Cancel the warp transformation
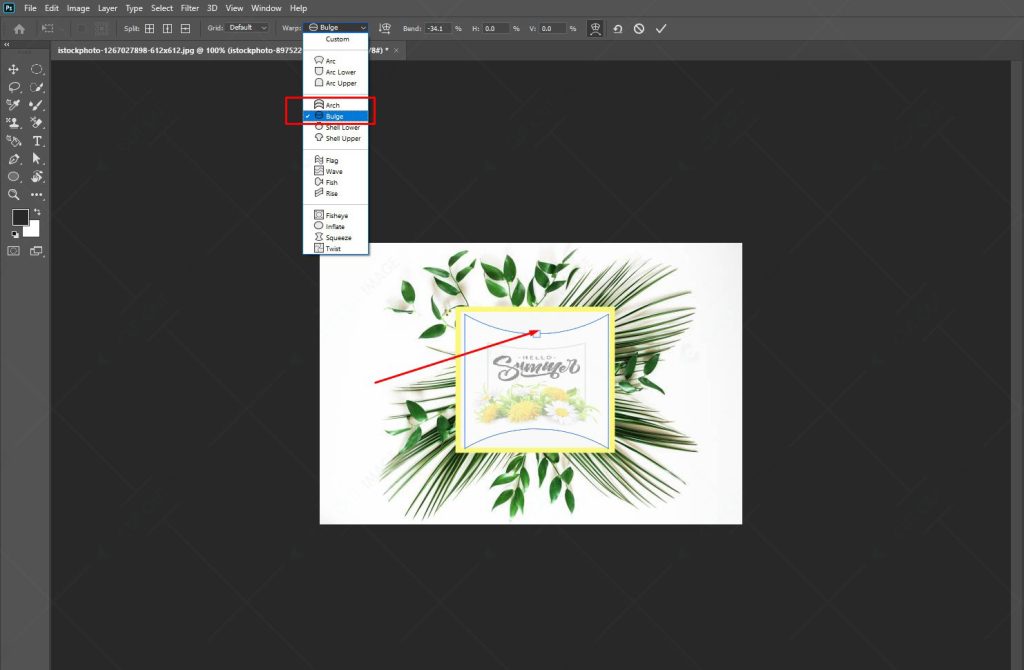This screenshot has width=1024, height=670. tap(638, 28)
